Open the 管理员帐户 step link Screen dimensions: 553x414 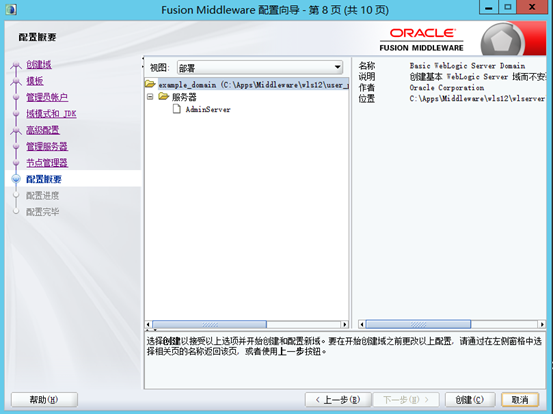(47, 97)
